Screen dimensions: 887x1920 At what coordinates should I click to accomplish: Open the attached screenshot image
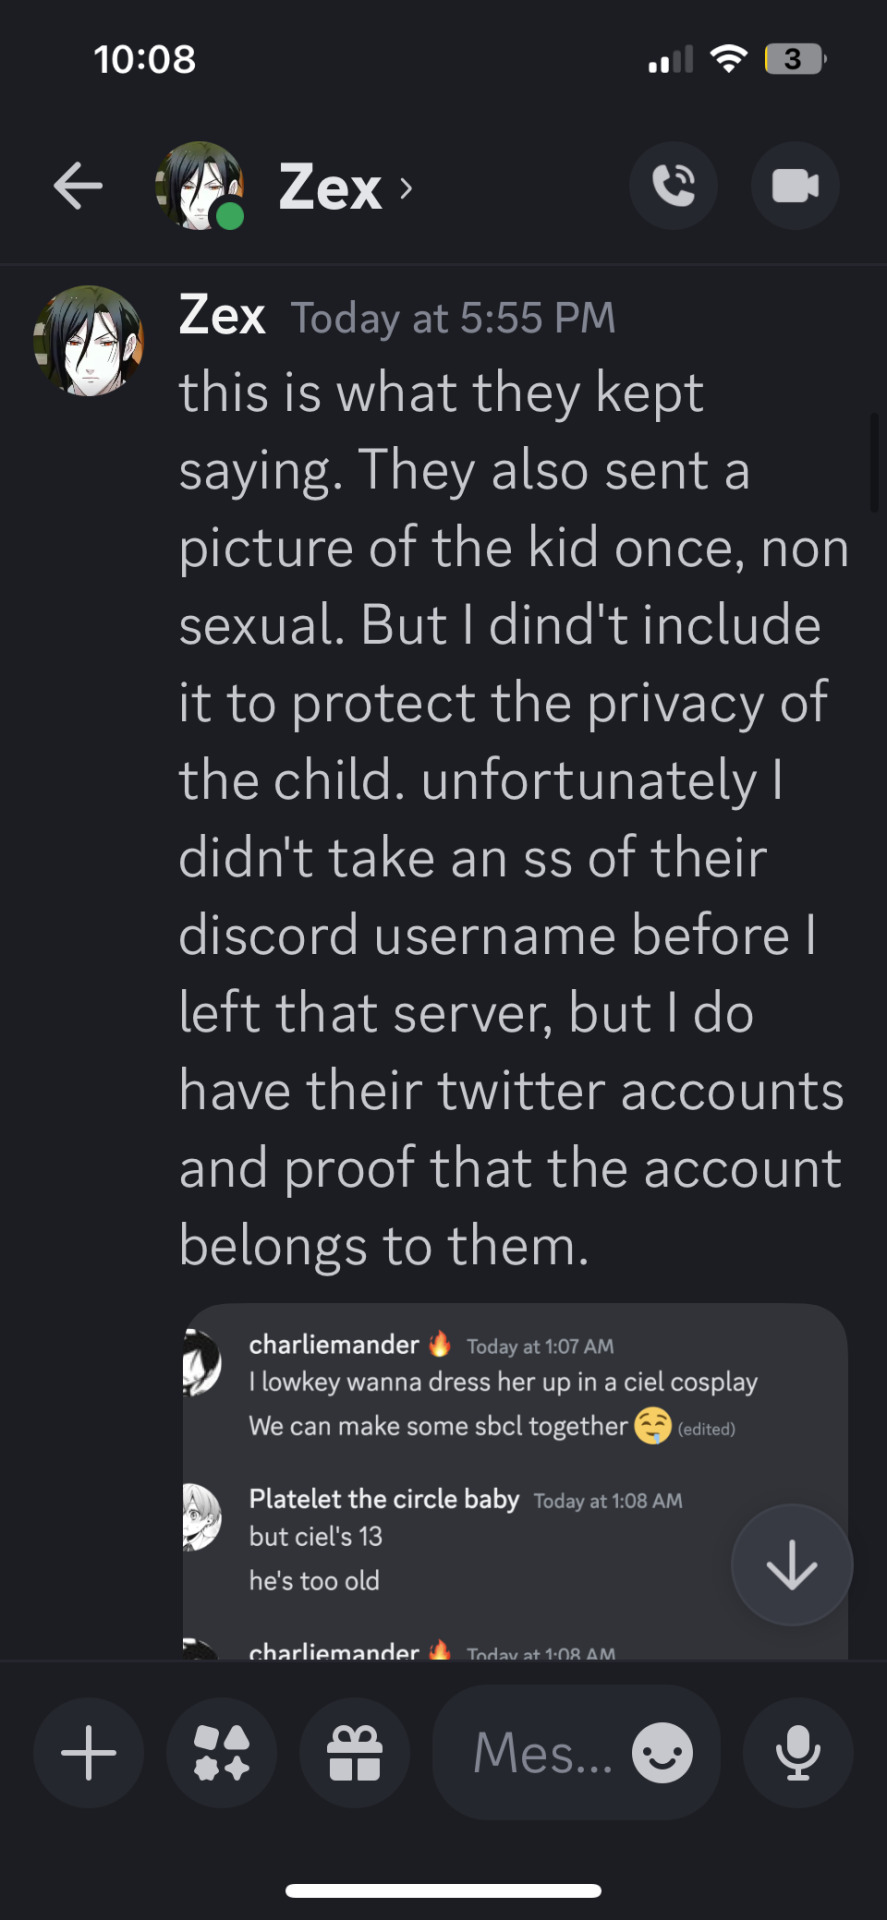point(515,1481)
